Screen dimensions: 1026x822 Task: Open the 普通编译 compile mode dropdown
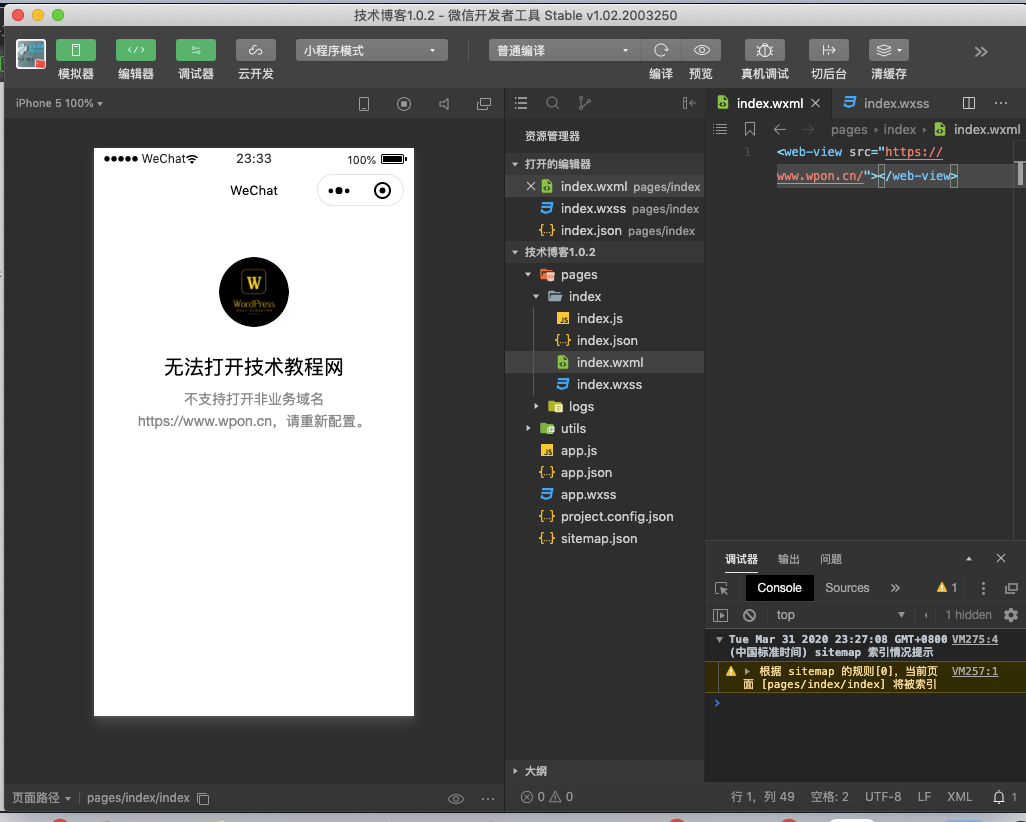[565, 50]
